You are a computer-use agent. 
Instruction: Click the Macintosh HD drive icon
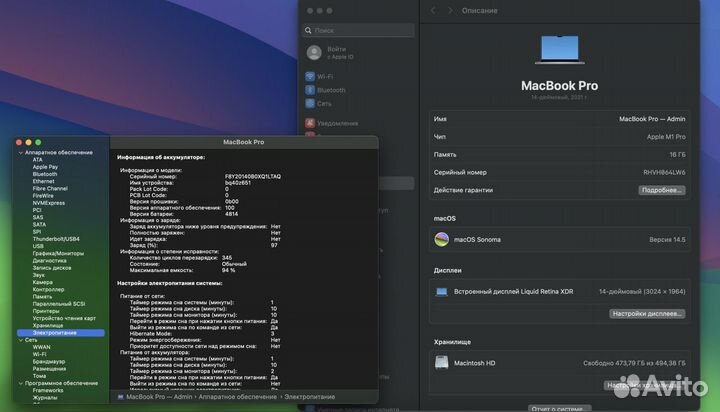tap(441, 362)
